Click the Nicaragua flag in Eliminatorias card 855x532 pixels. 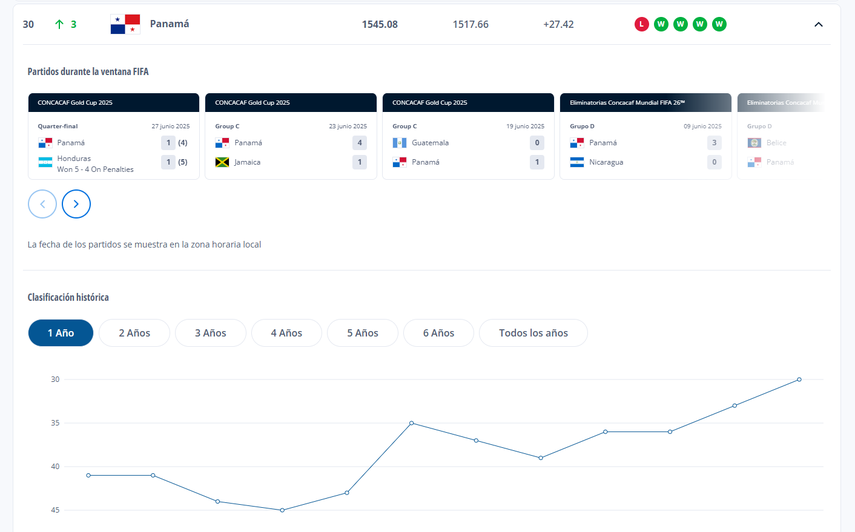click(577, 162)
